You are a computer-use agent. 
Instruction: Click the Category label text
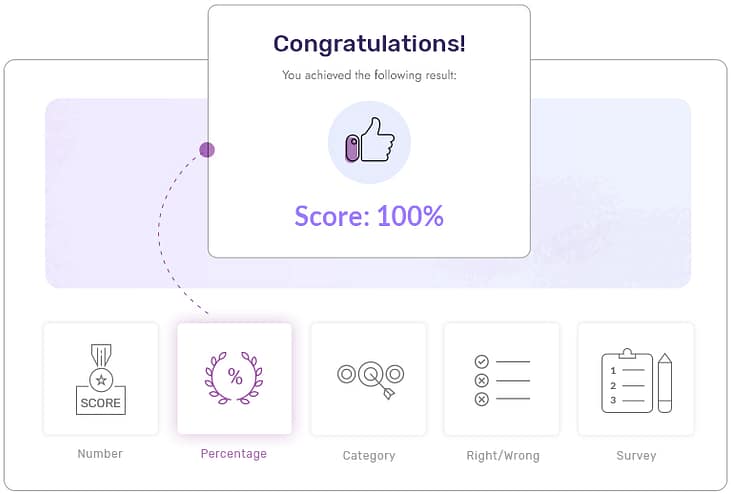pos(369,455)
